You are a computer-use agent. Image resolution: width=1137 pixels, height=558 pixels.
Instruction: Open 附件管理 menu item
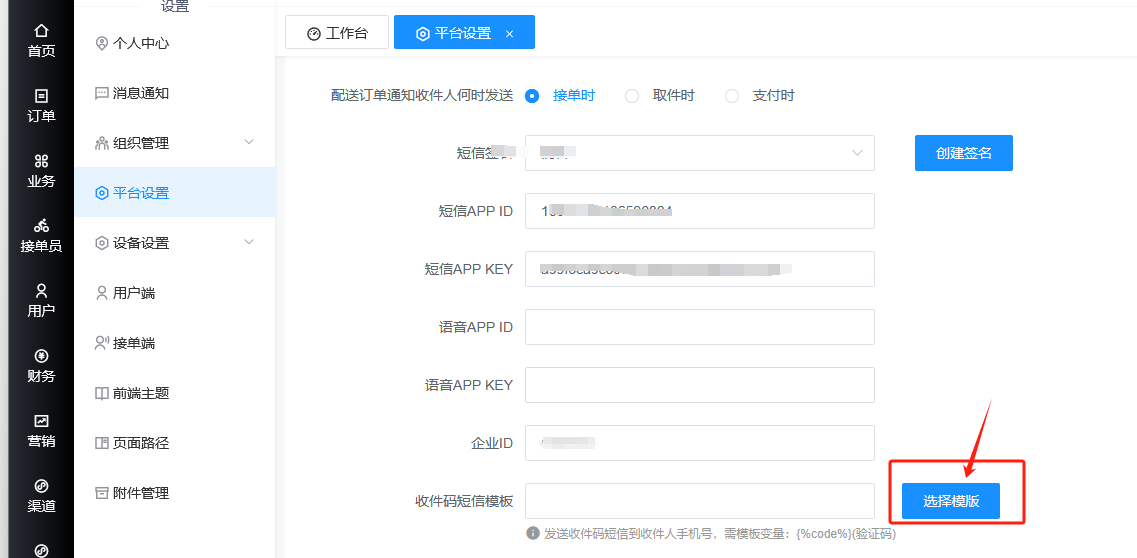(174, 494)
